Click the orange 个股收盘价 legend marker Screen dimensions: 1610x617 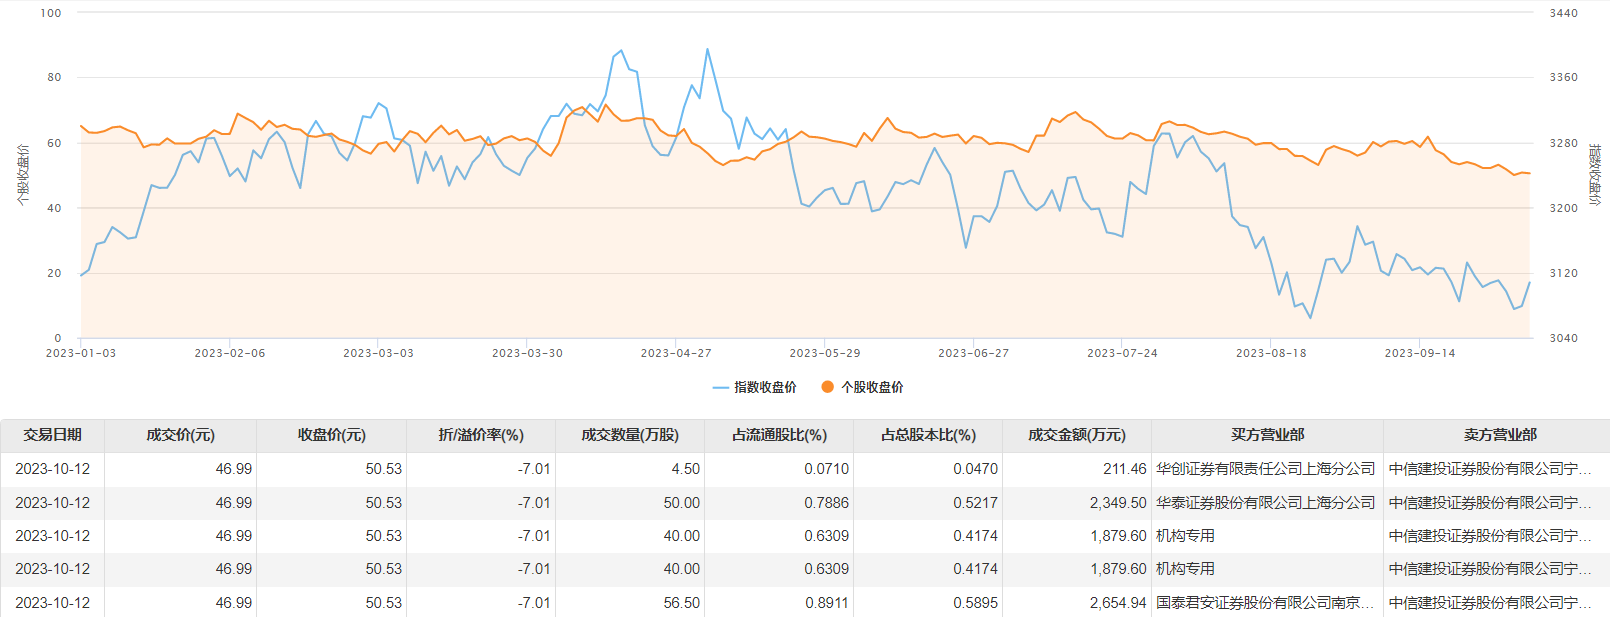pyautogui.click(x=827, y=387)
